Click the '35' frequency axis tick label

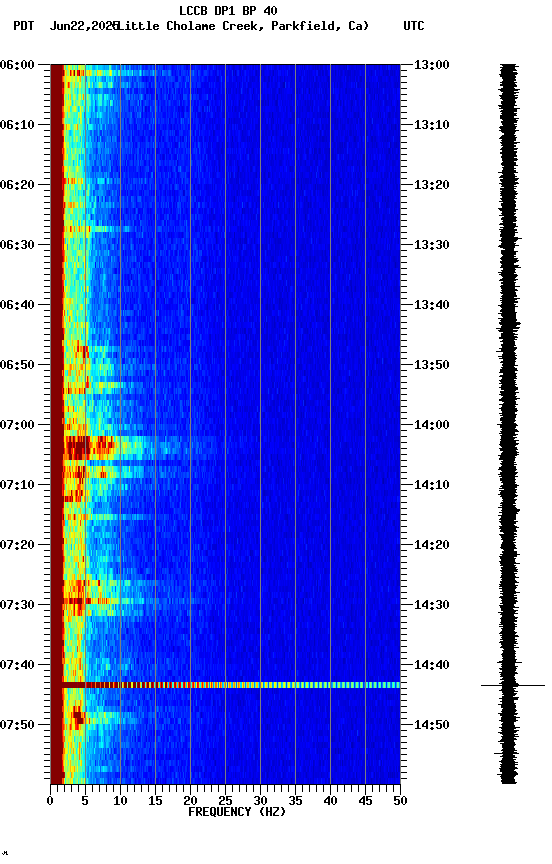click(x=295, y=801)
